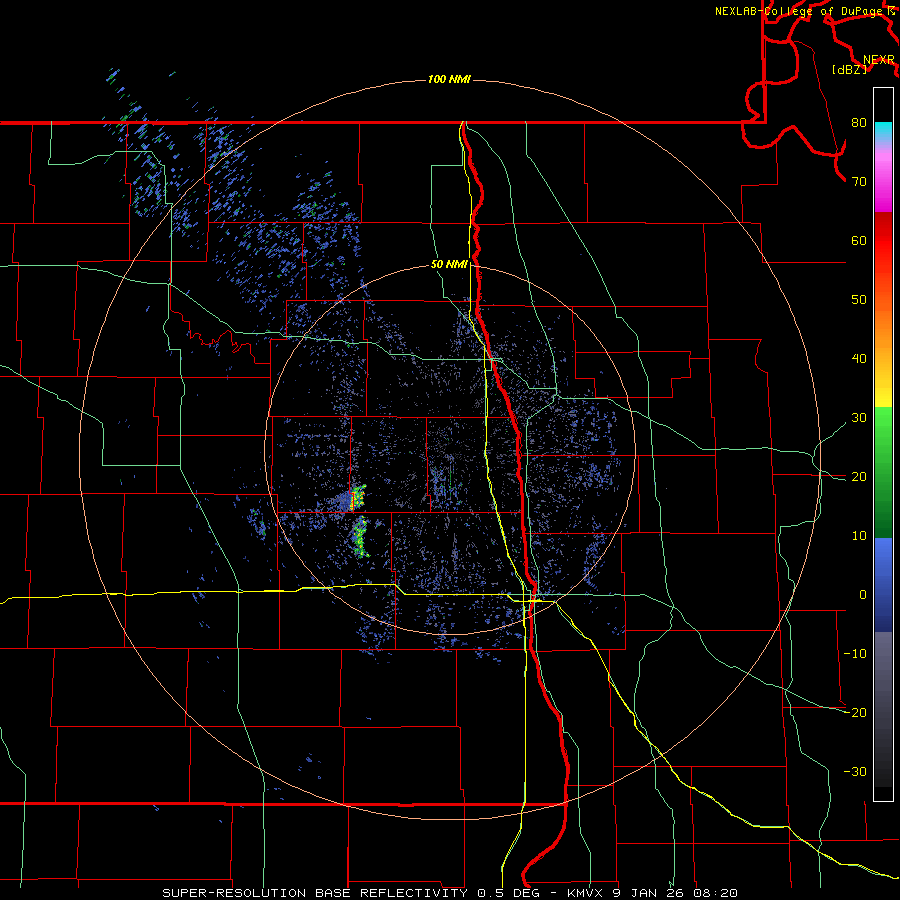The height and width of the screenshot is (900, 900).
Task: Click the 40 value on the dBZ scale
Action: (x=859, y=359)
